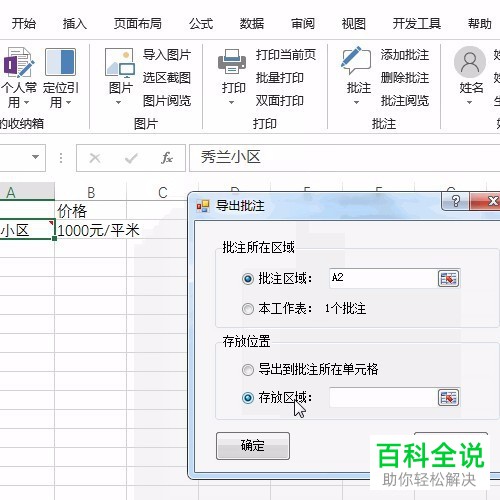Confirm formula entry with the checkmark icon
500x500 pixels.
click(131, 158)
